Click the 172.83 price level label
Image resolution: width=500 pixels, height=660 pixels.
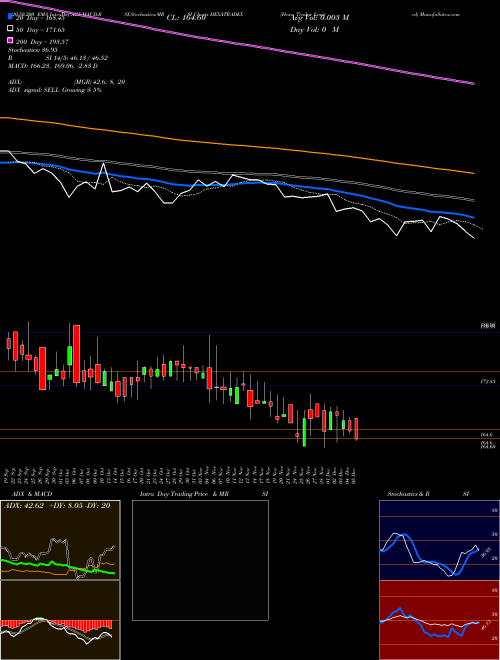coord(488,381)
